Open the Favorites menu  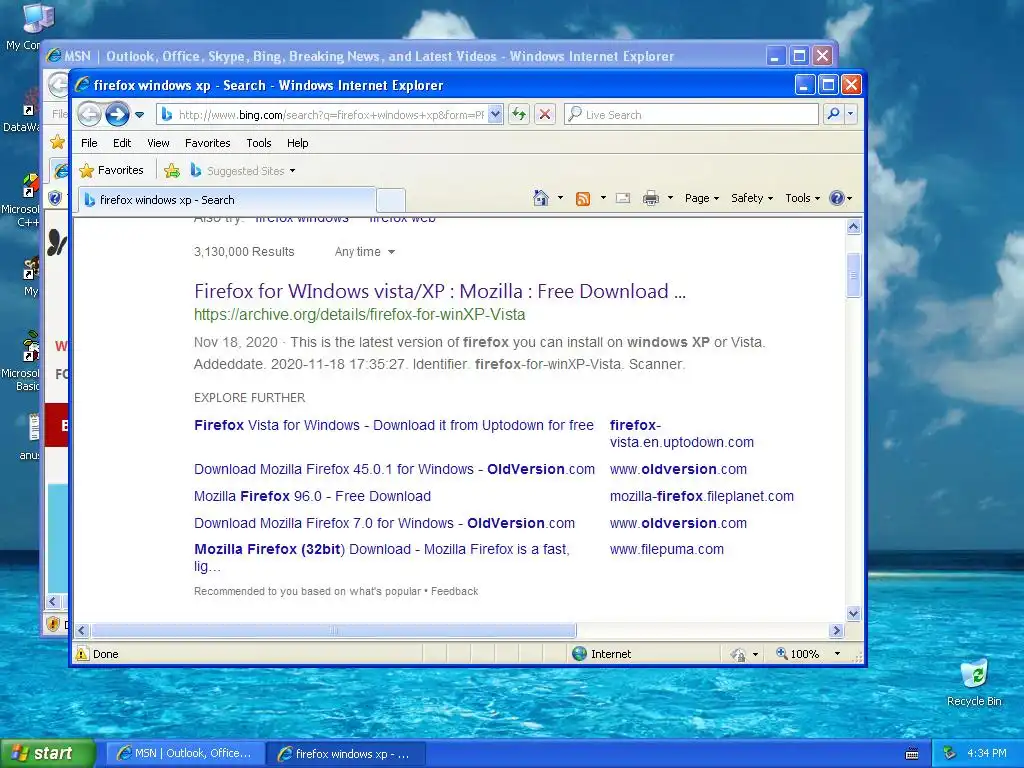[x=208, y=143]
